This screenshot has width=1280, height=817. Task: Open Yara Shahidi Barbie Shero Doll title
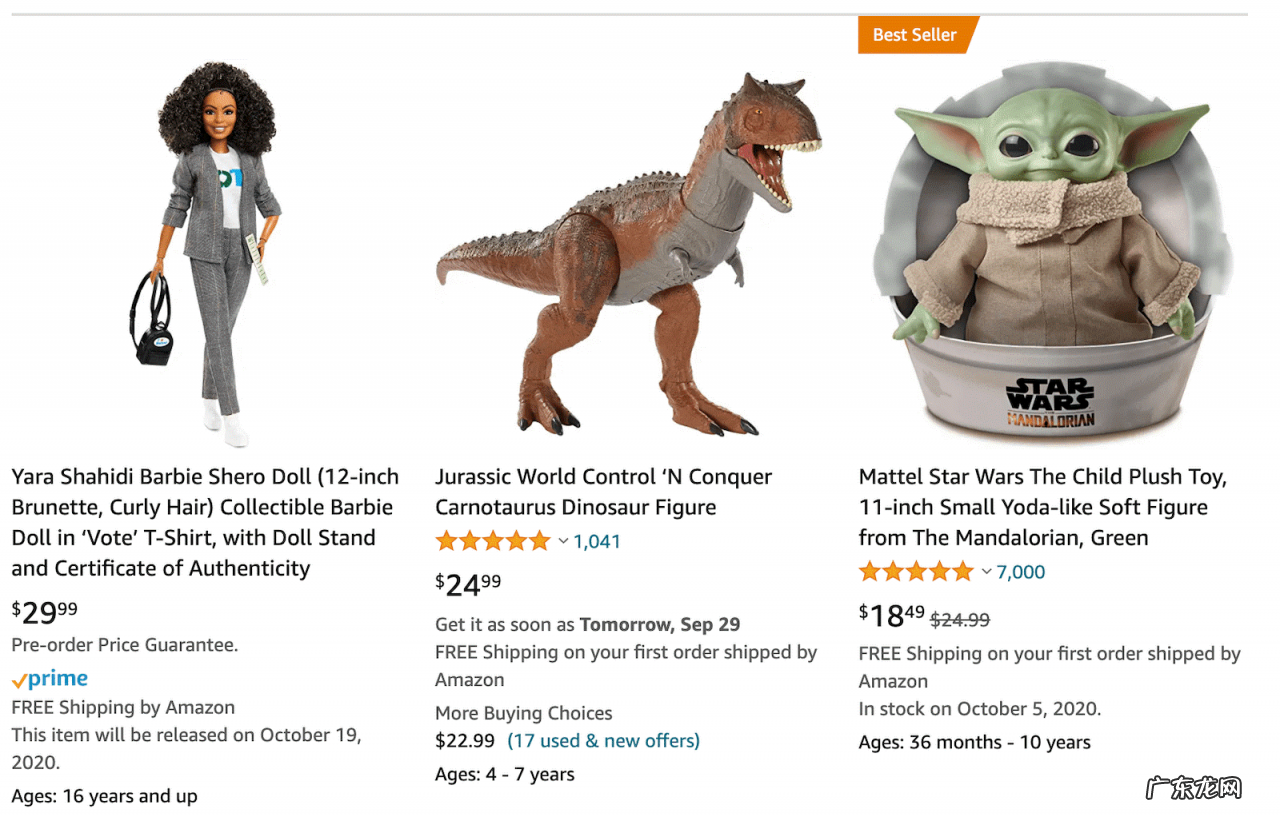205,522
